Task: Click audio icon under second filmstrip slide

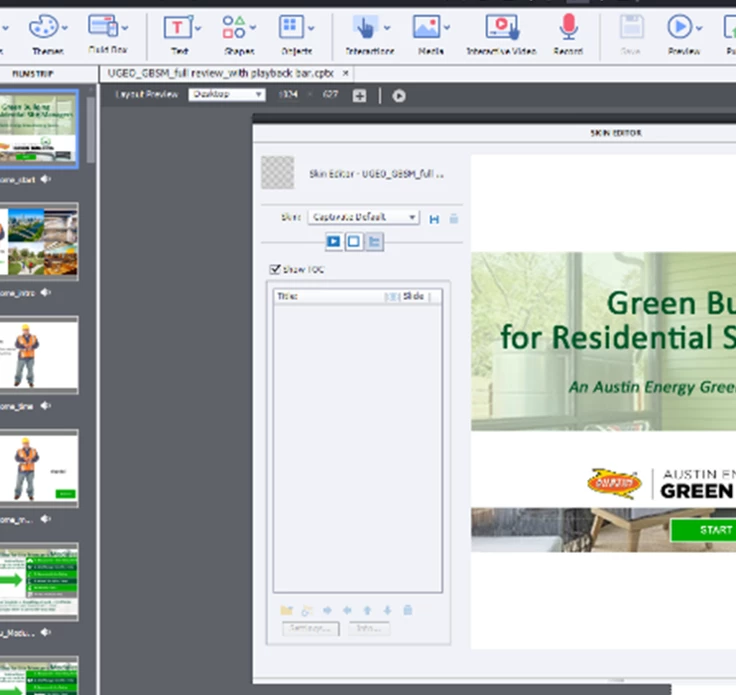Action: pyautogui.click(x=46, y=292)
